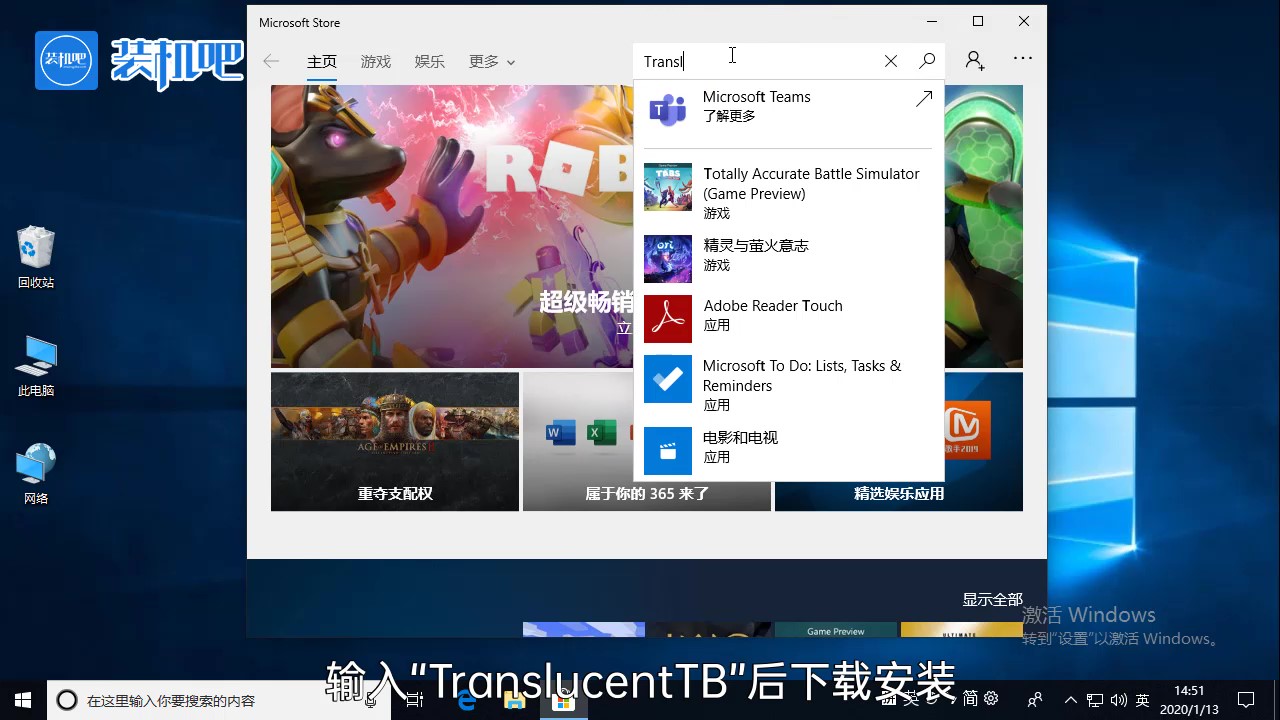Clear the search box text

890,61
